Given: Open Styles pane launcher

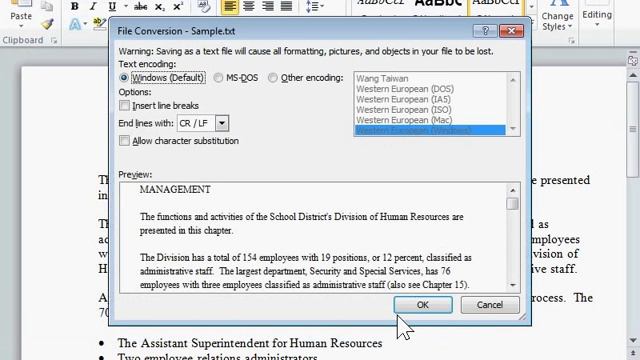Looking at the screenshot, I should coord(571,40).
